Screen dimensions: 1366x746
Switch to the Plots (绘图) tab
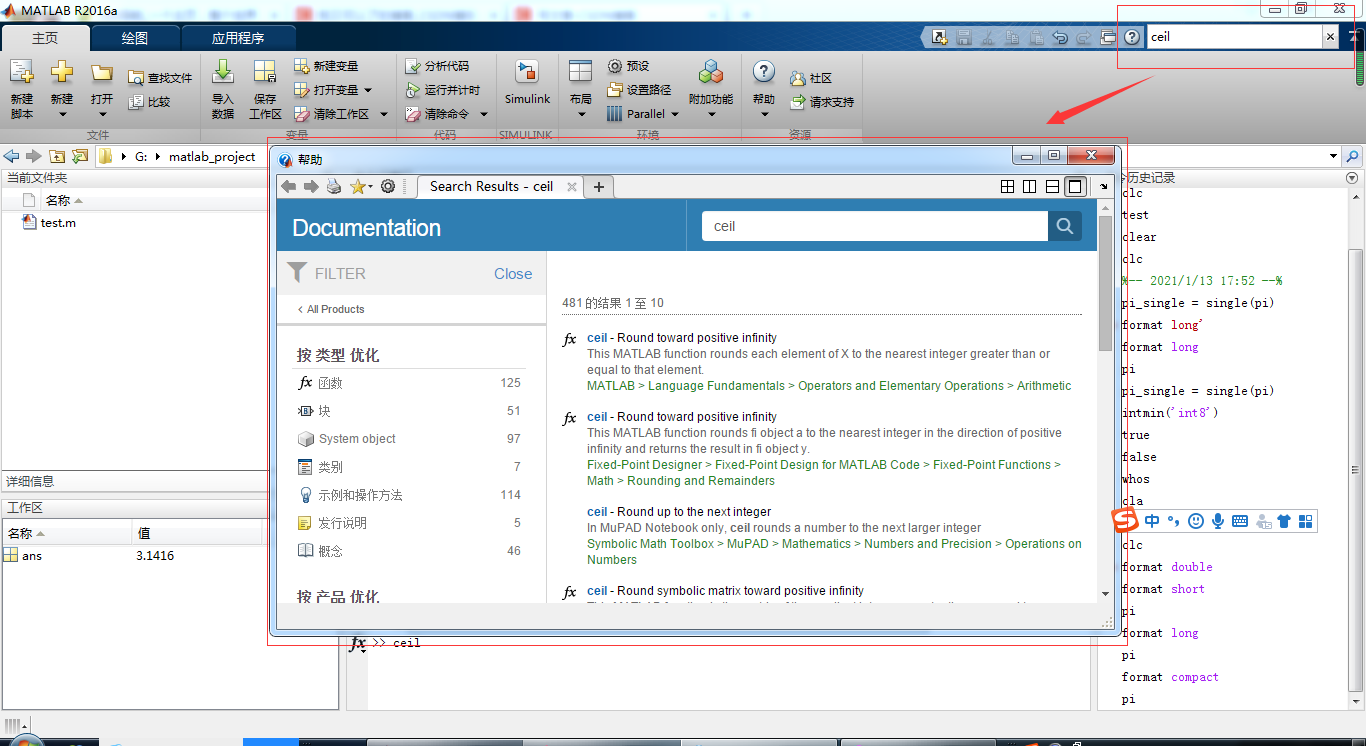135,38
